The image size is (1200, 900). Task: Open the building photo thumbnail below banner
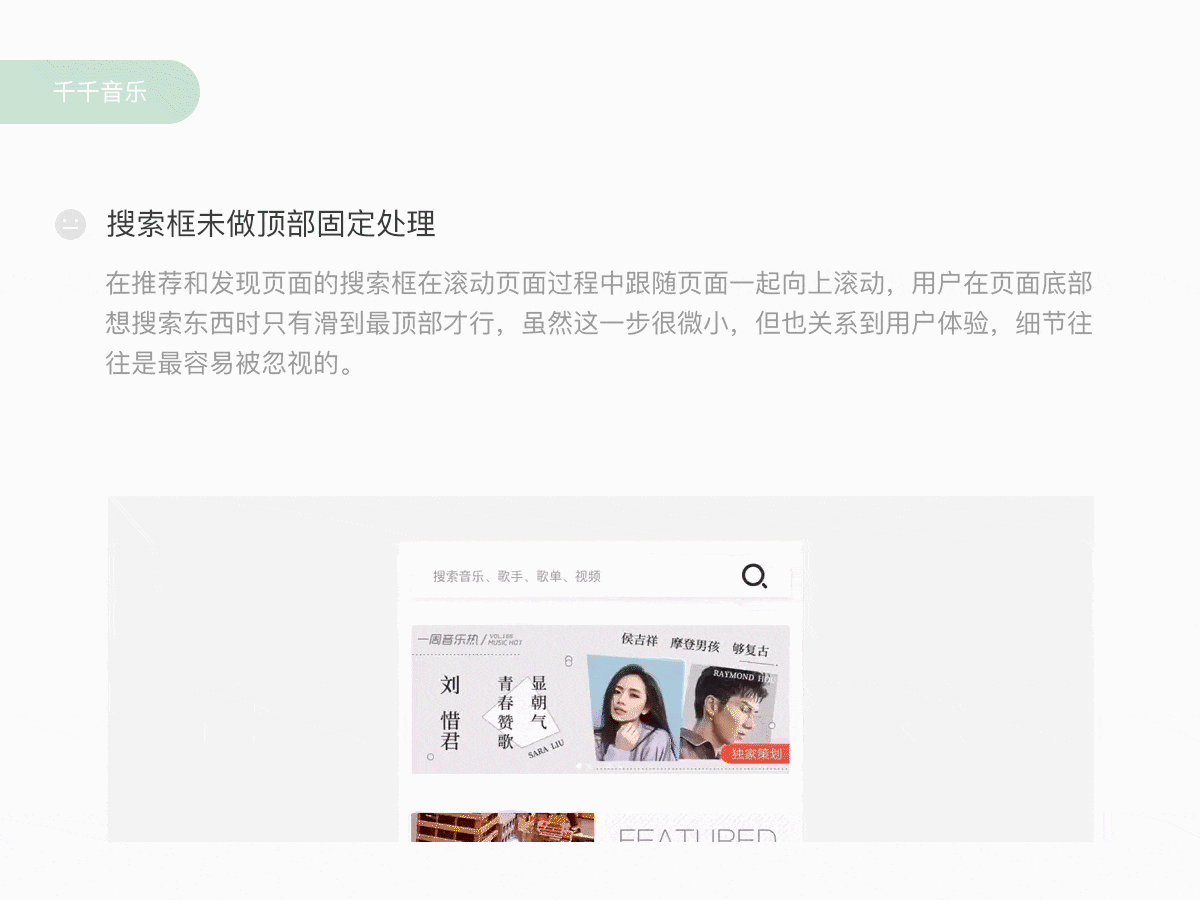pyautogui.click(x=503, y=827)
